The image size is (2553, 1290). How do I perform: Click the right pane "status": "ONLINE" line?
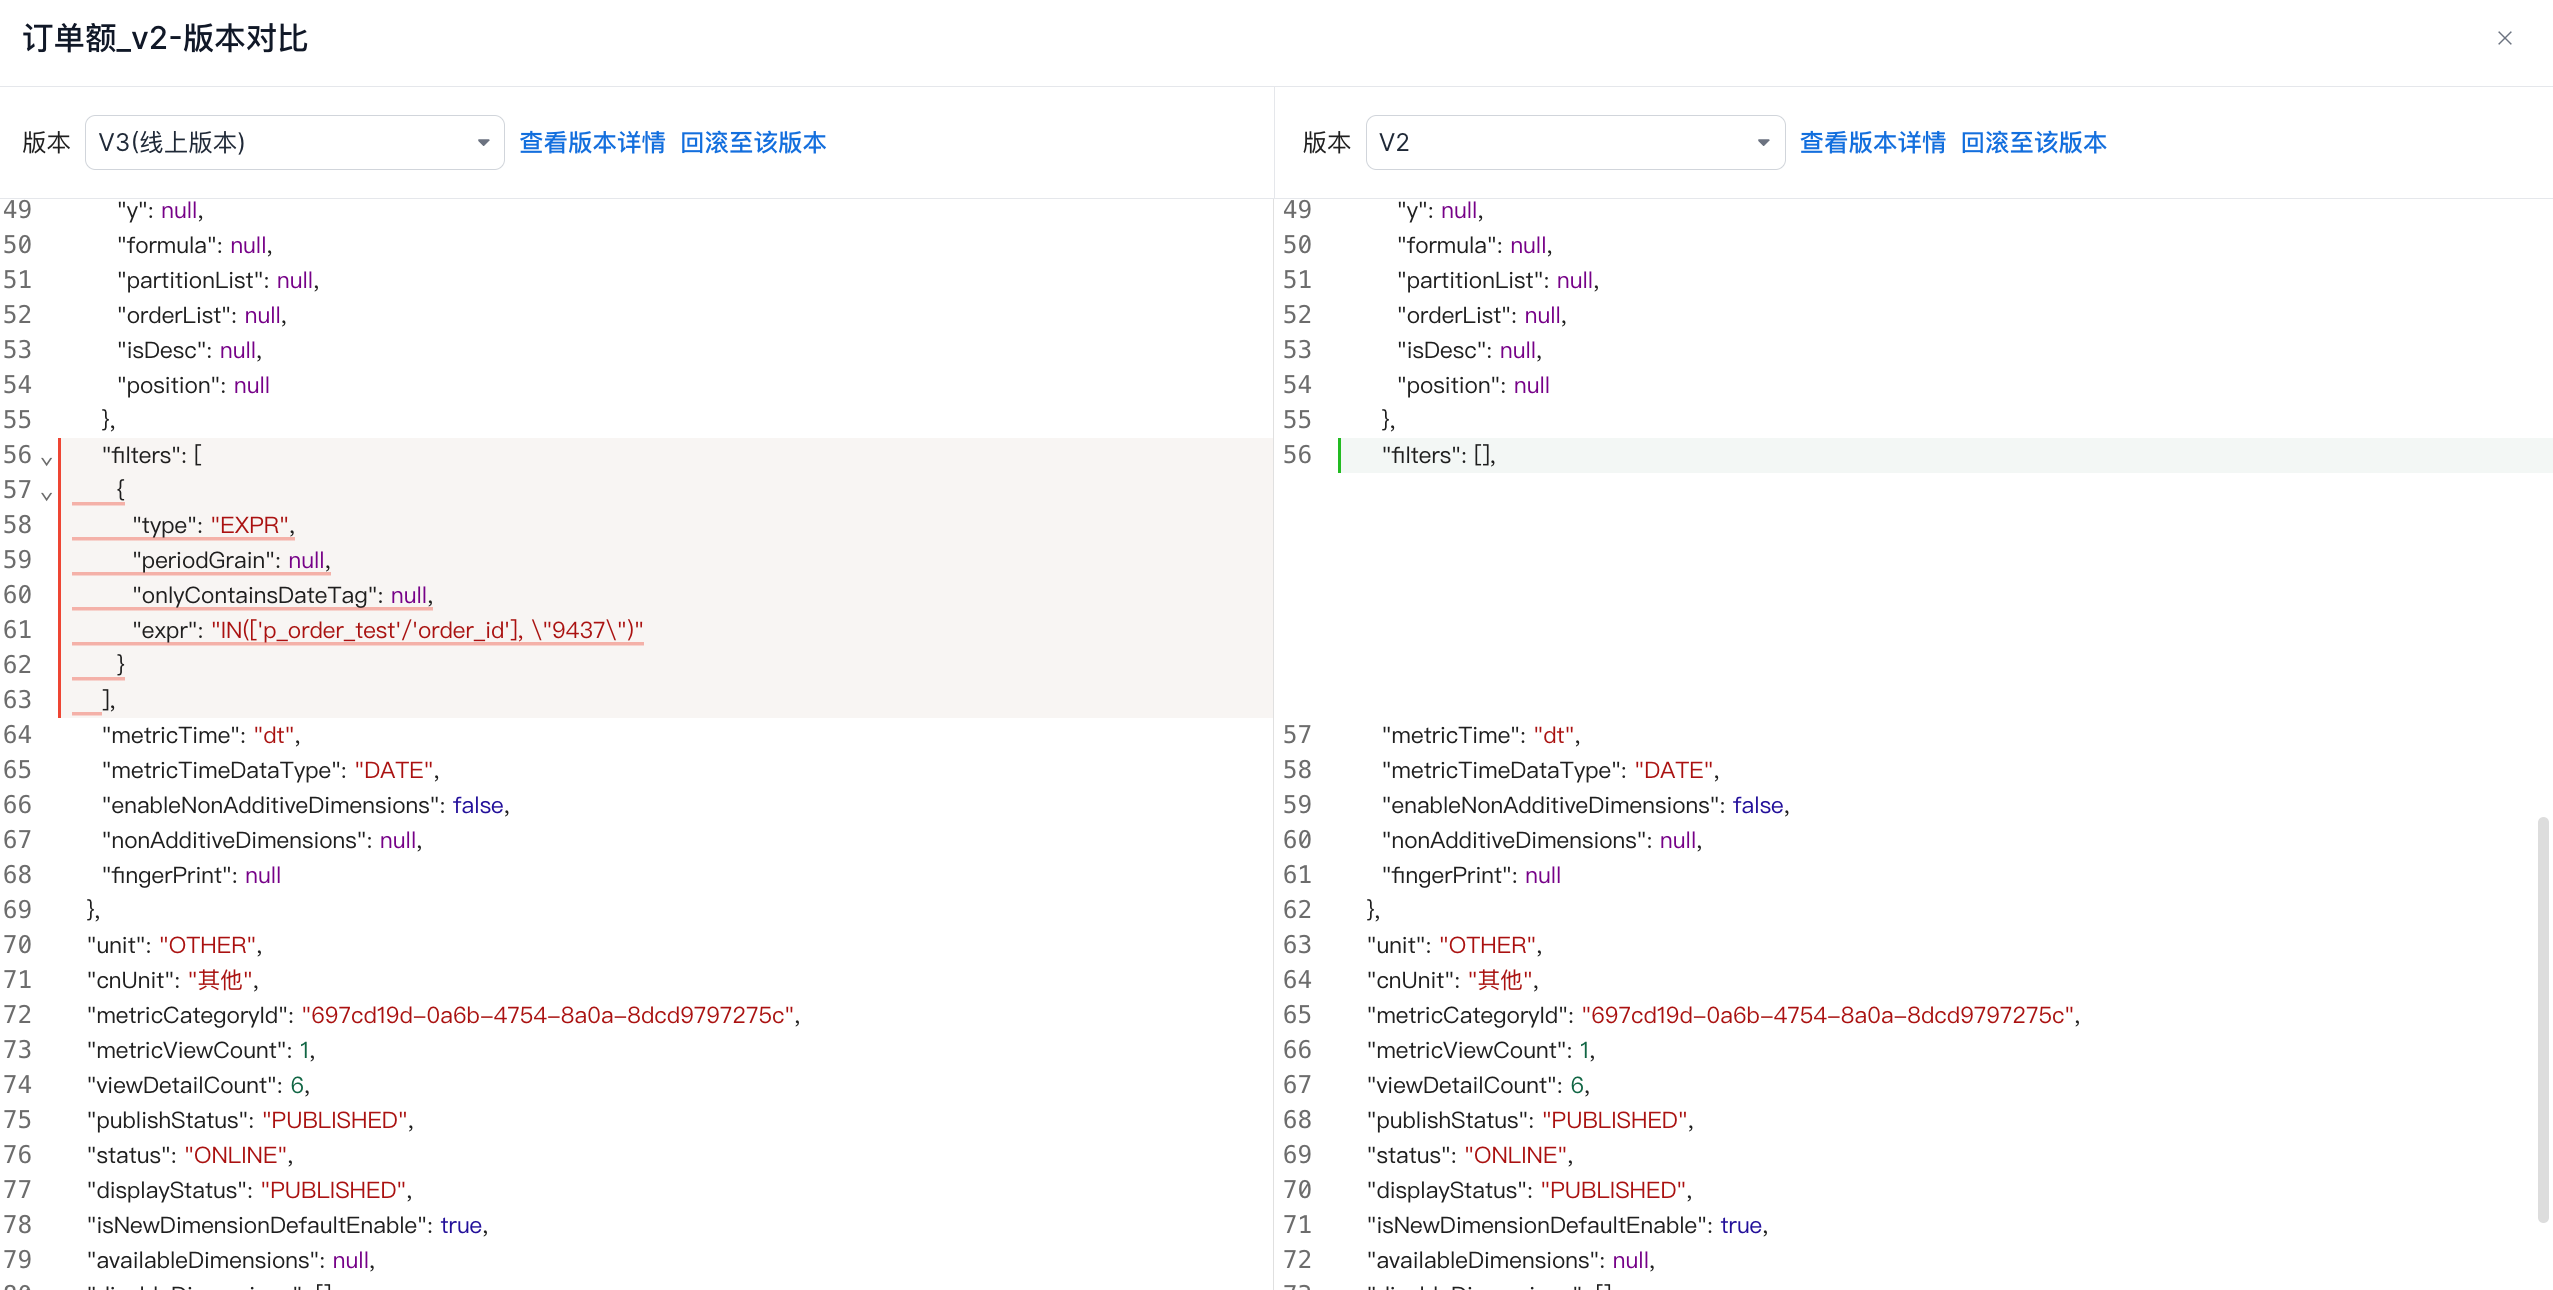pyautogui.click(x=1469, y=1155)
